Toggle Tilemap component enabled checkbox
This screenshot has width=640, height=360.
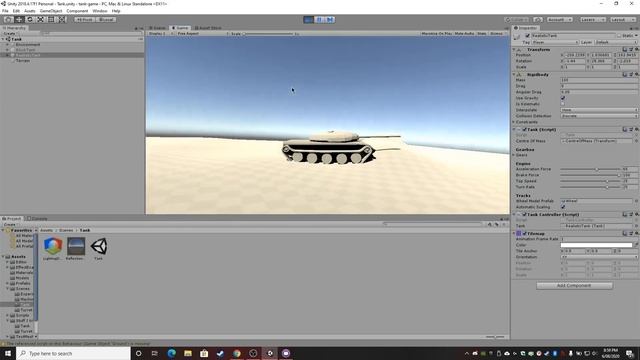524,233
